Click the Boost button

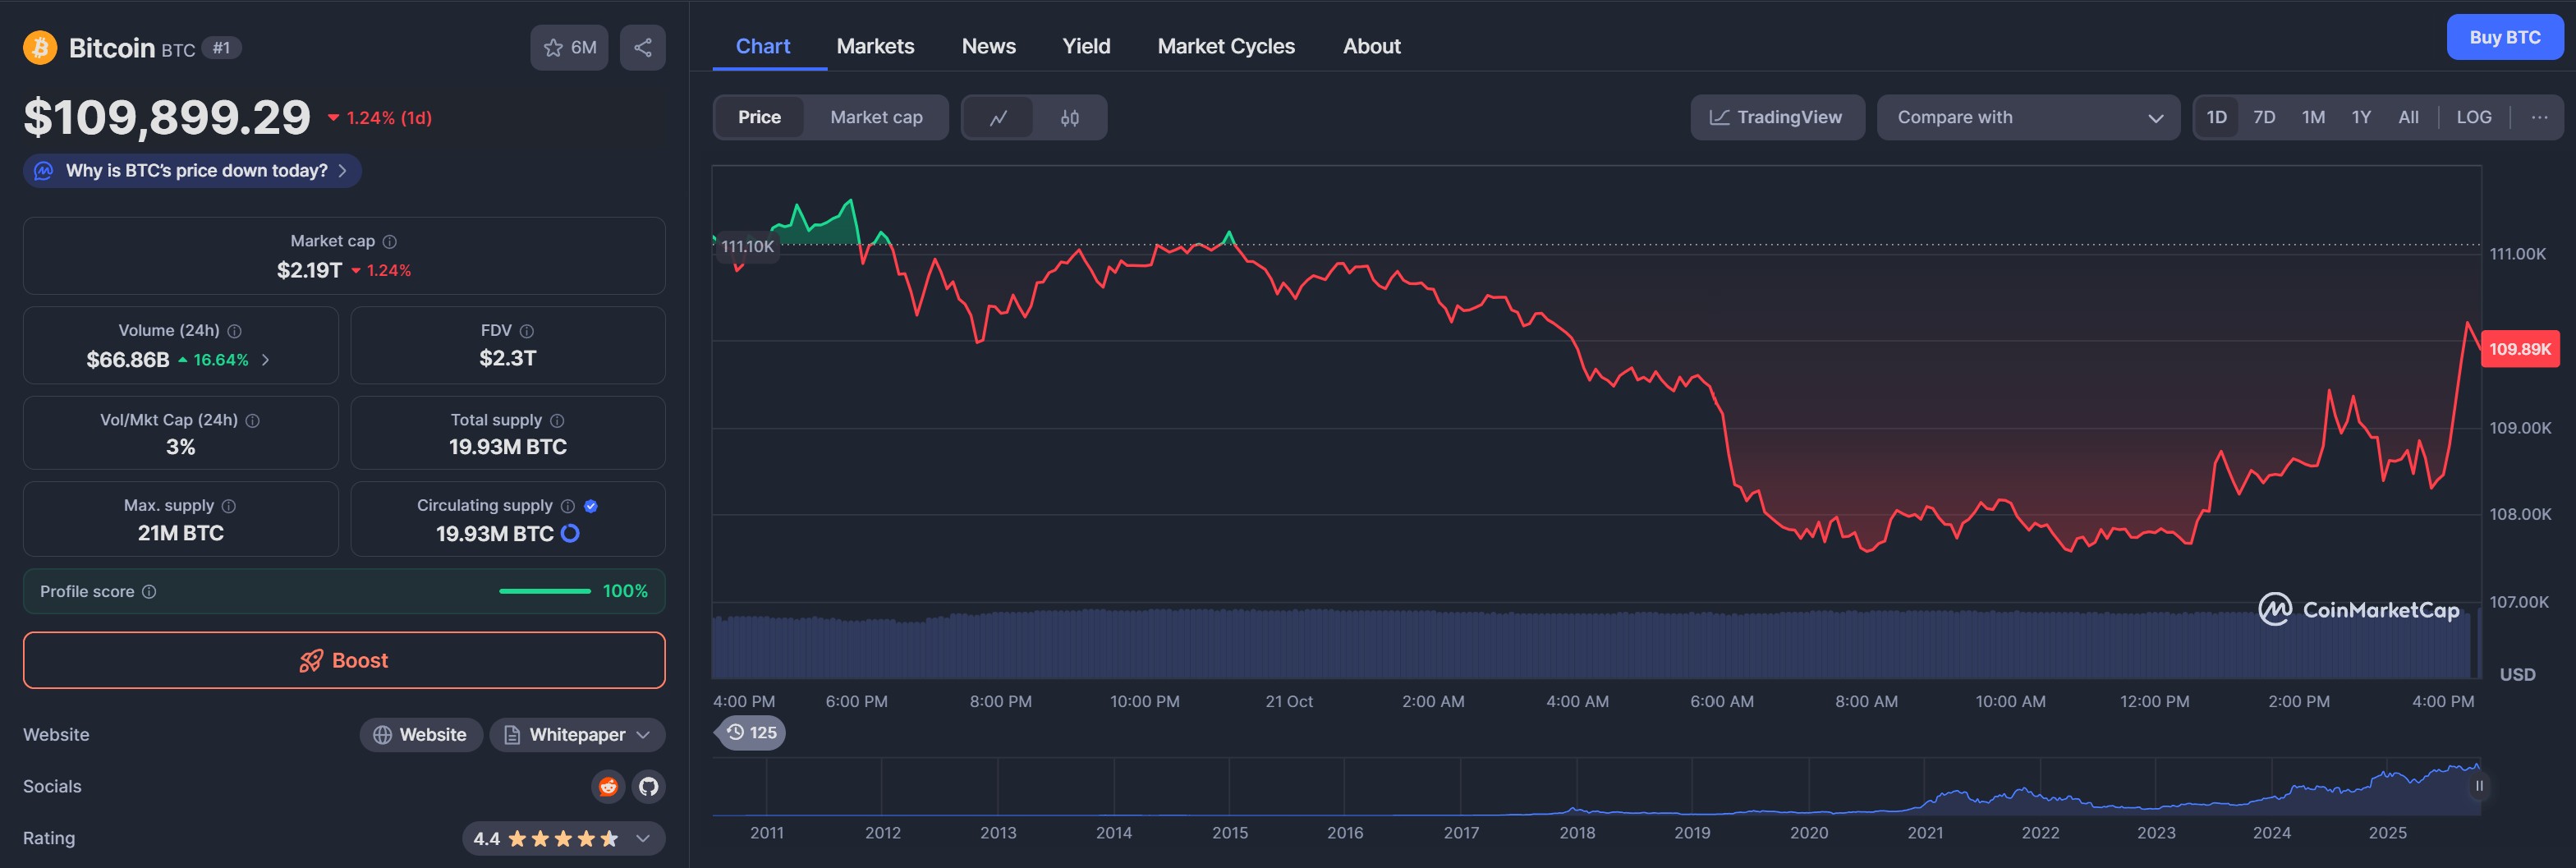coord(344,661)
